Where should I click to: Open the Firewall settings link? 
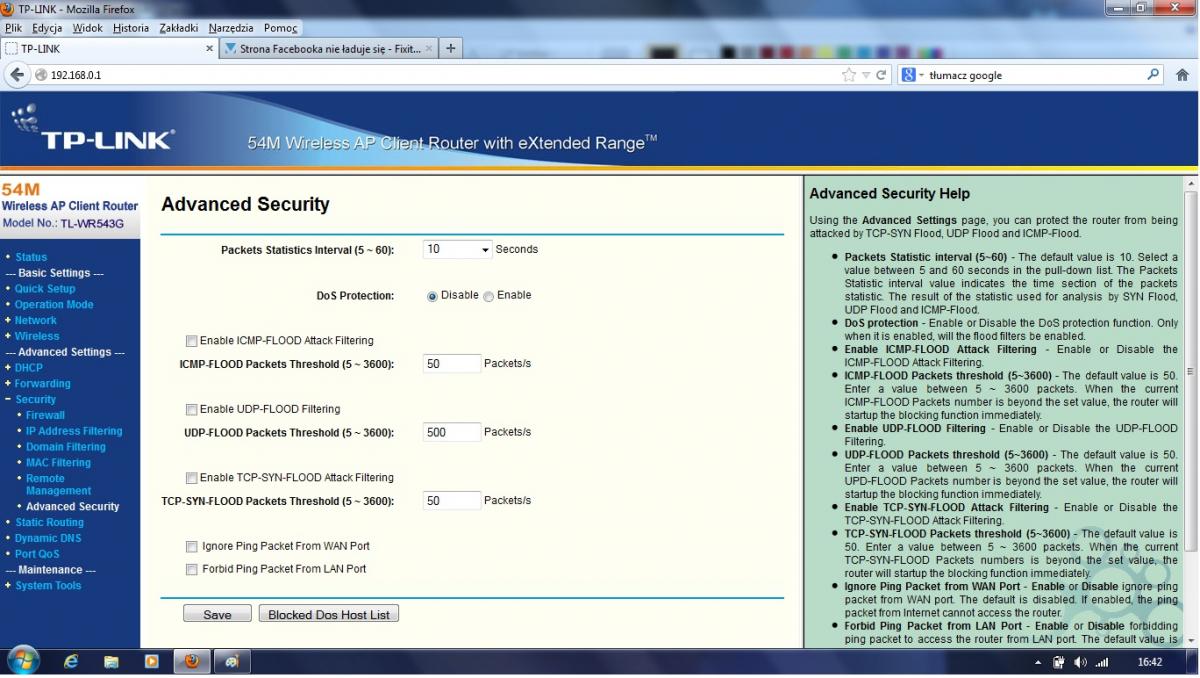click(x=45, y=416)
